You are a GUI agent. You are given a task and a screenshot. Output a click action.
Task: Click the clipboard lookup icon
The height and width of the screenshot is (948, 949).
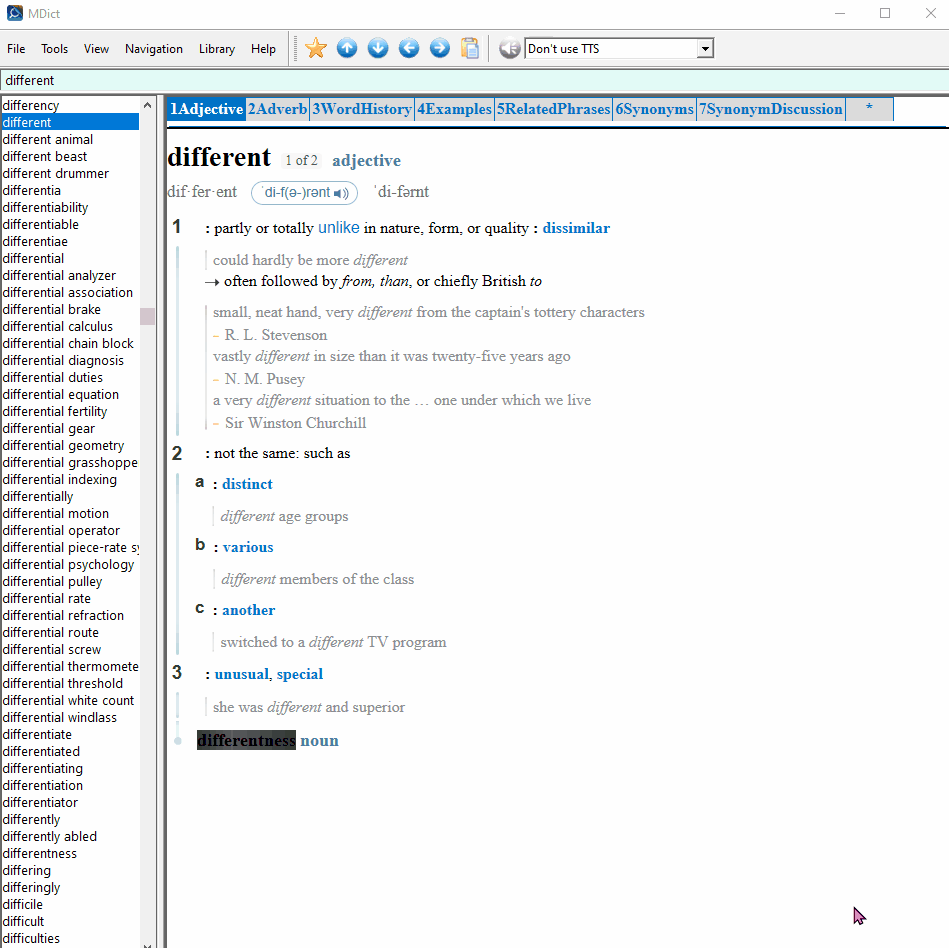click(470, 47)
